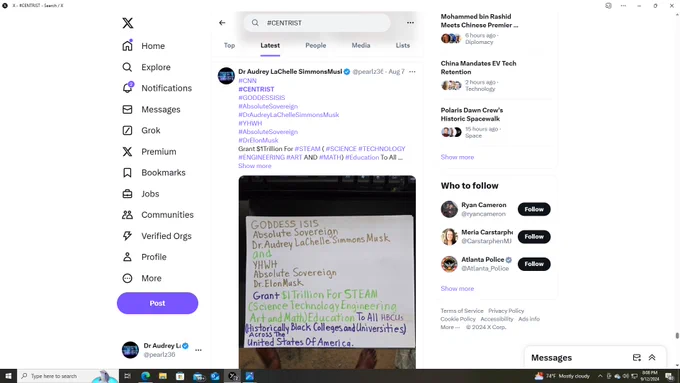This screenshot has width=680, height=383.
Task: Click the #CENTRIST search field
Action: pyautogui.click(x=317, y=23)
